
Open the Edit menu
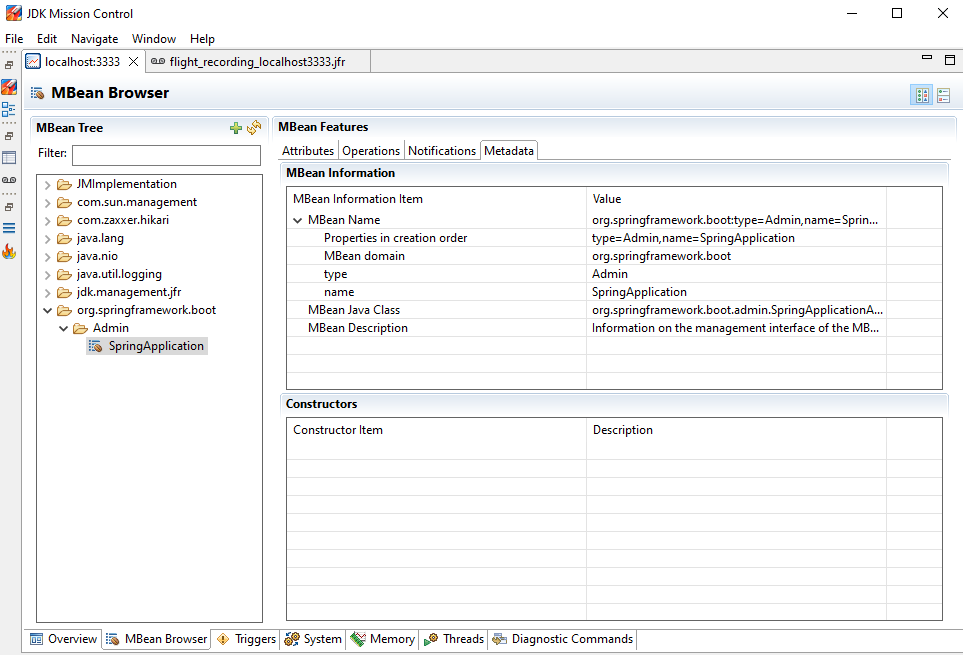(47, 39)
